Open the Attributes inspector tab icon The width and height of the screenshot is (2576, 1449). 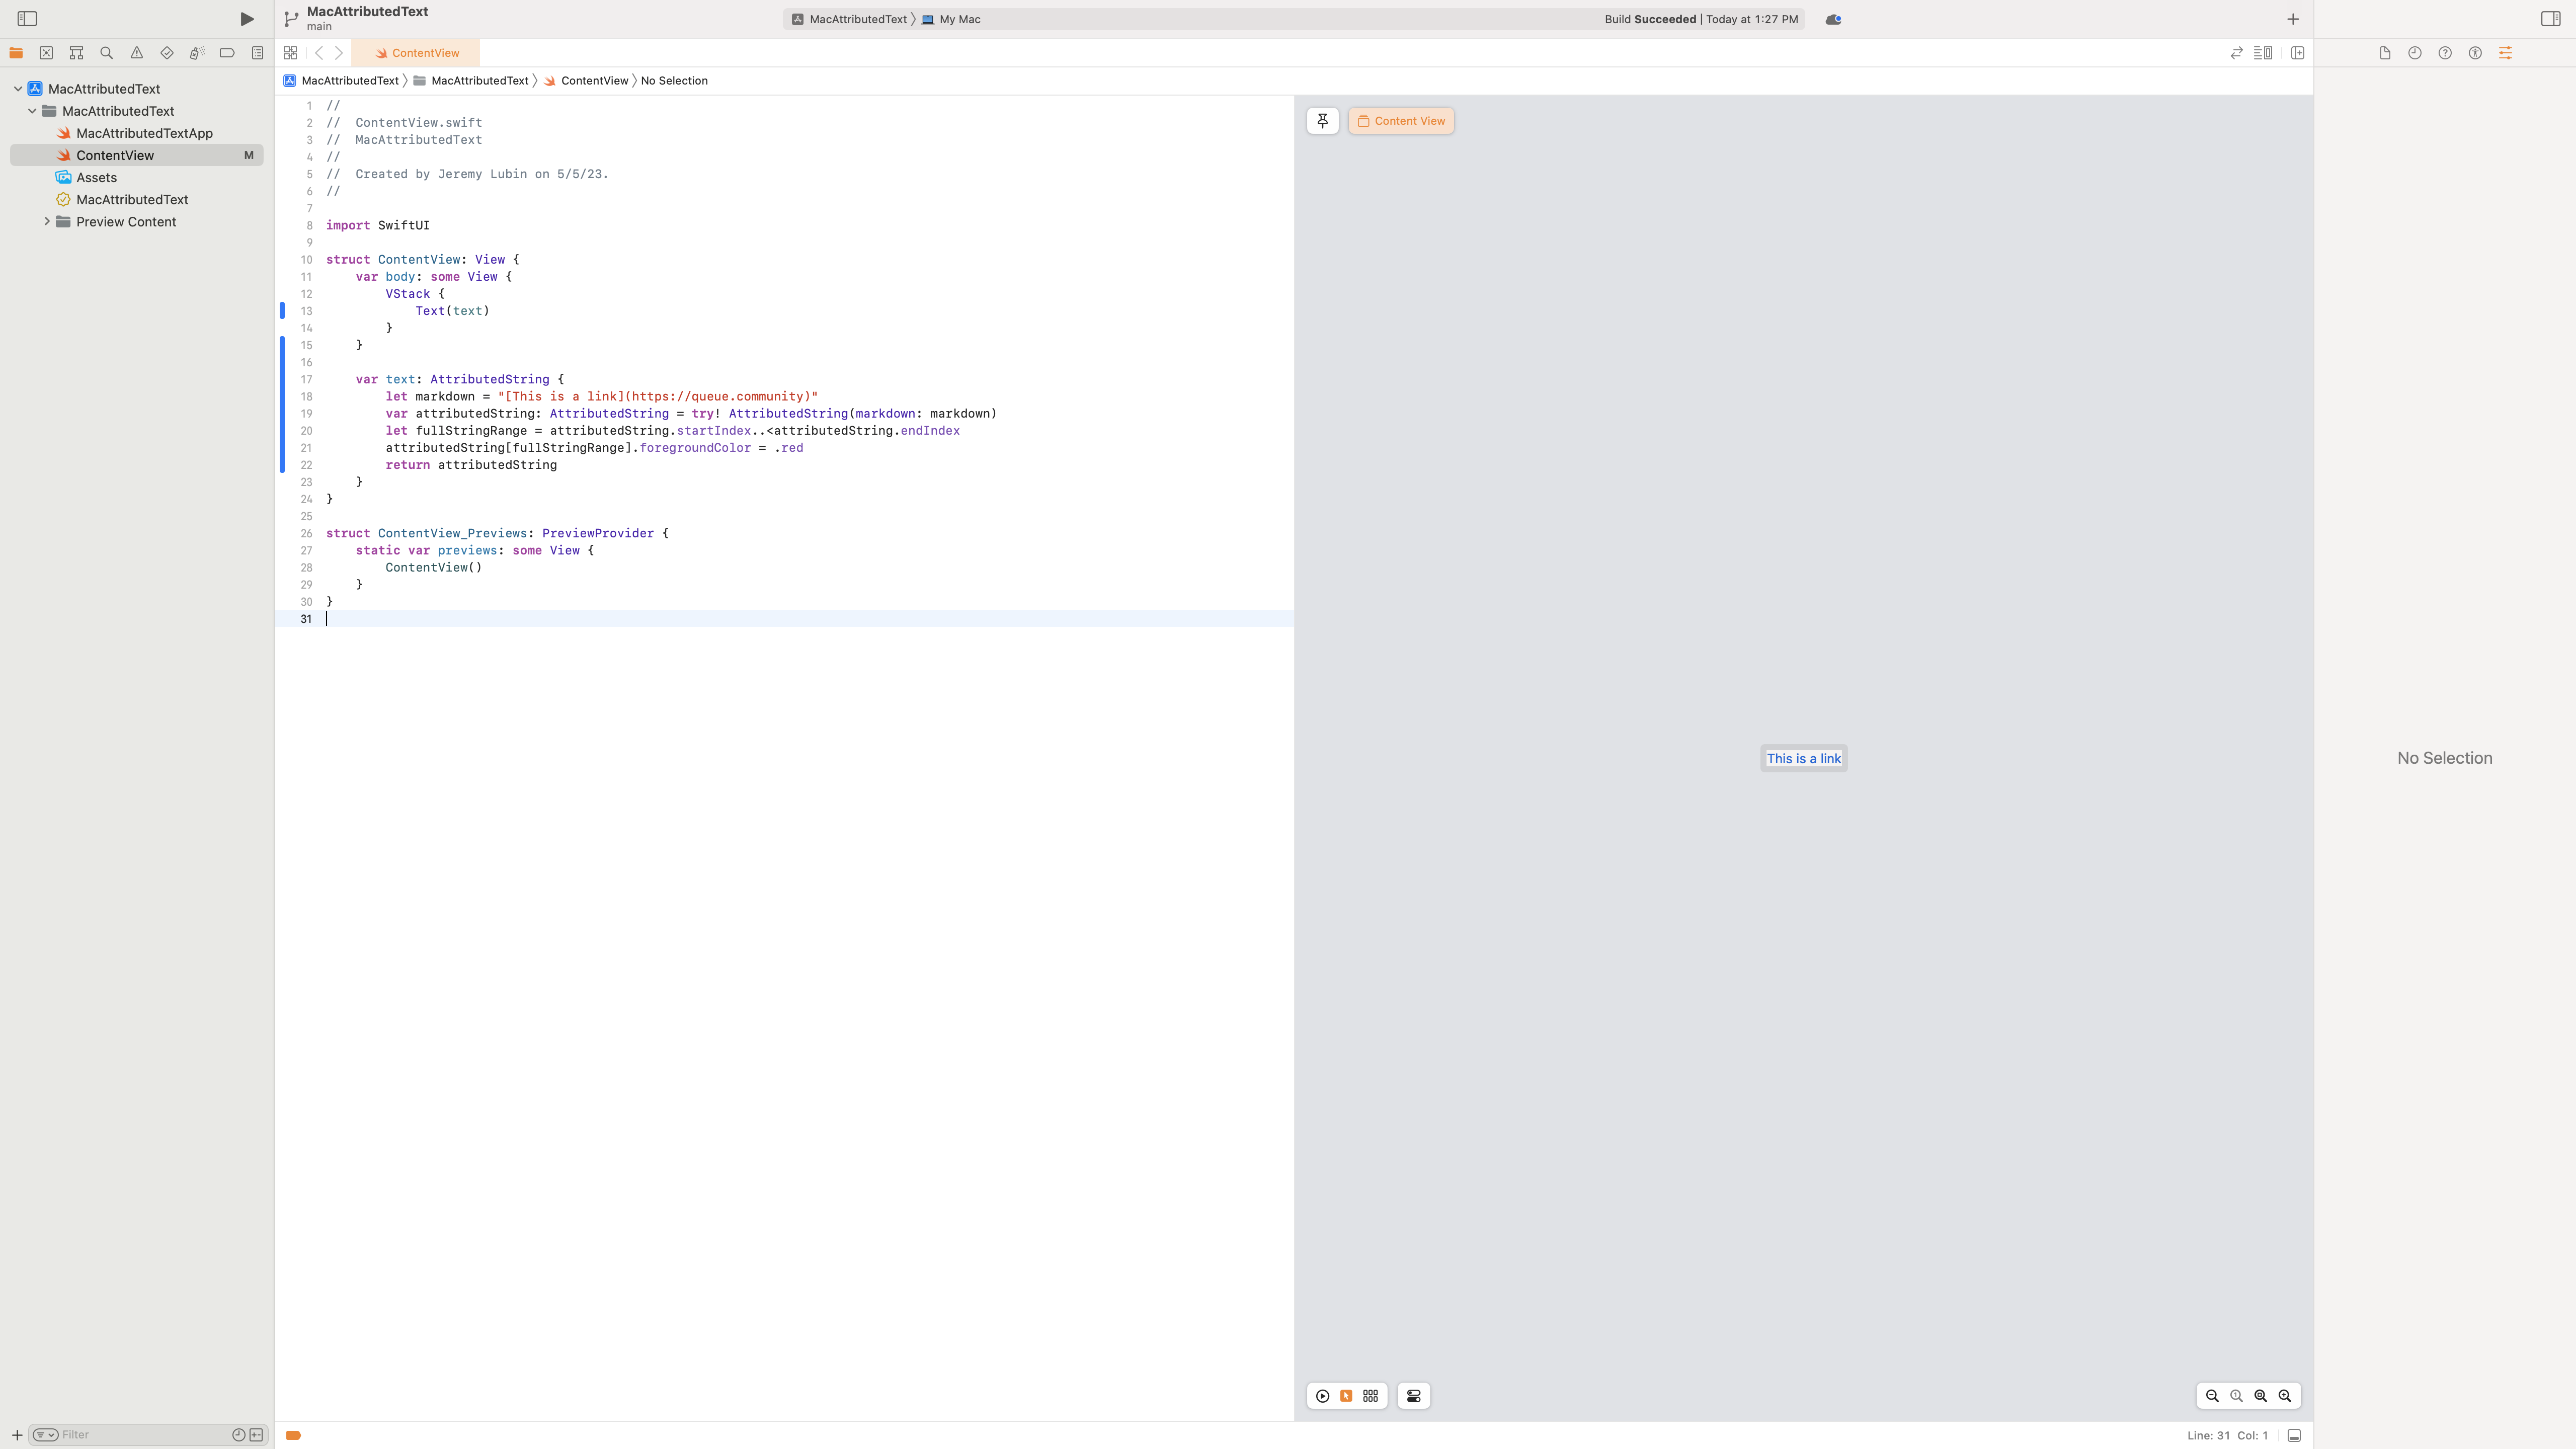[2505, 53]
